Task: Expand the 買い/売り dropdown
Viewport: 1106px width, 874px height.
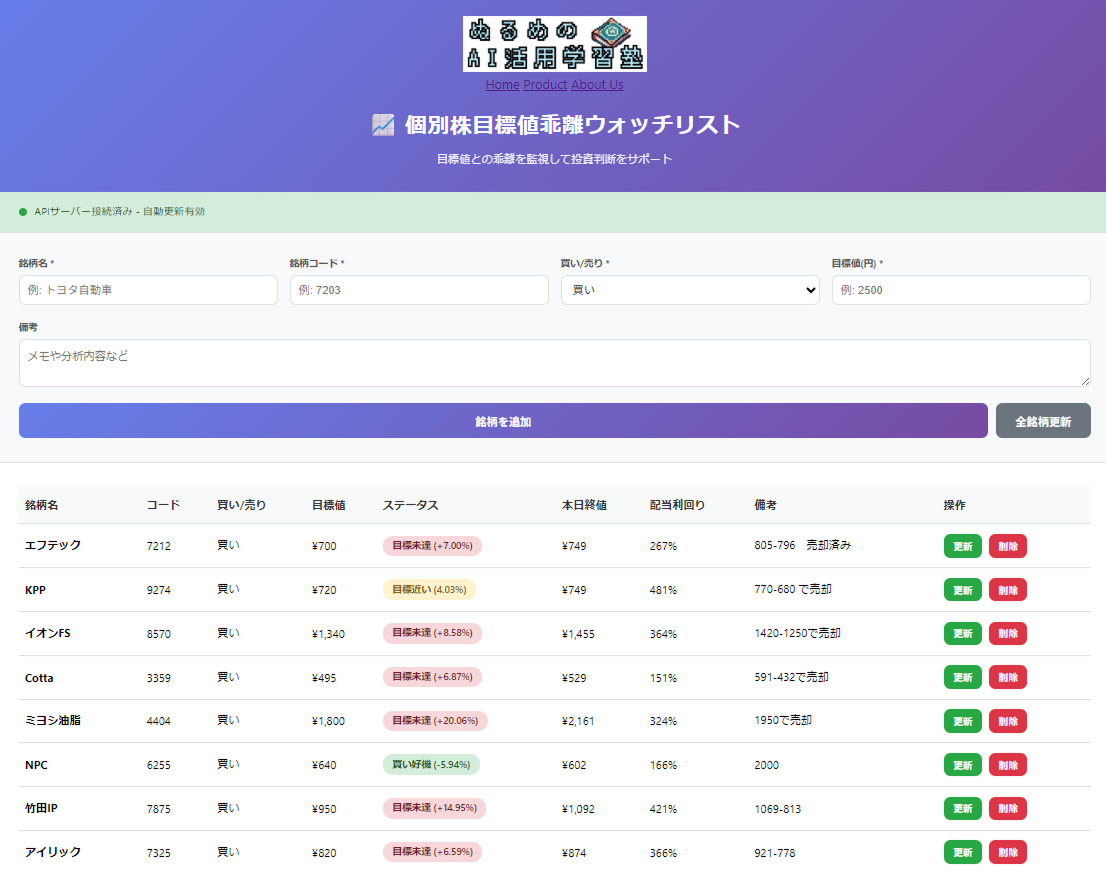Action: 690,290
